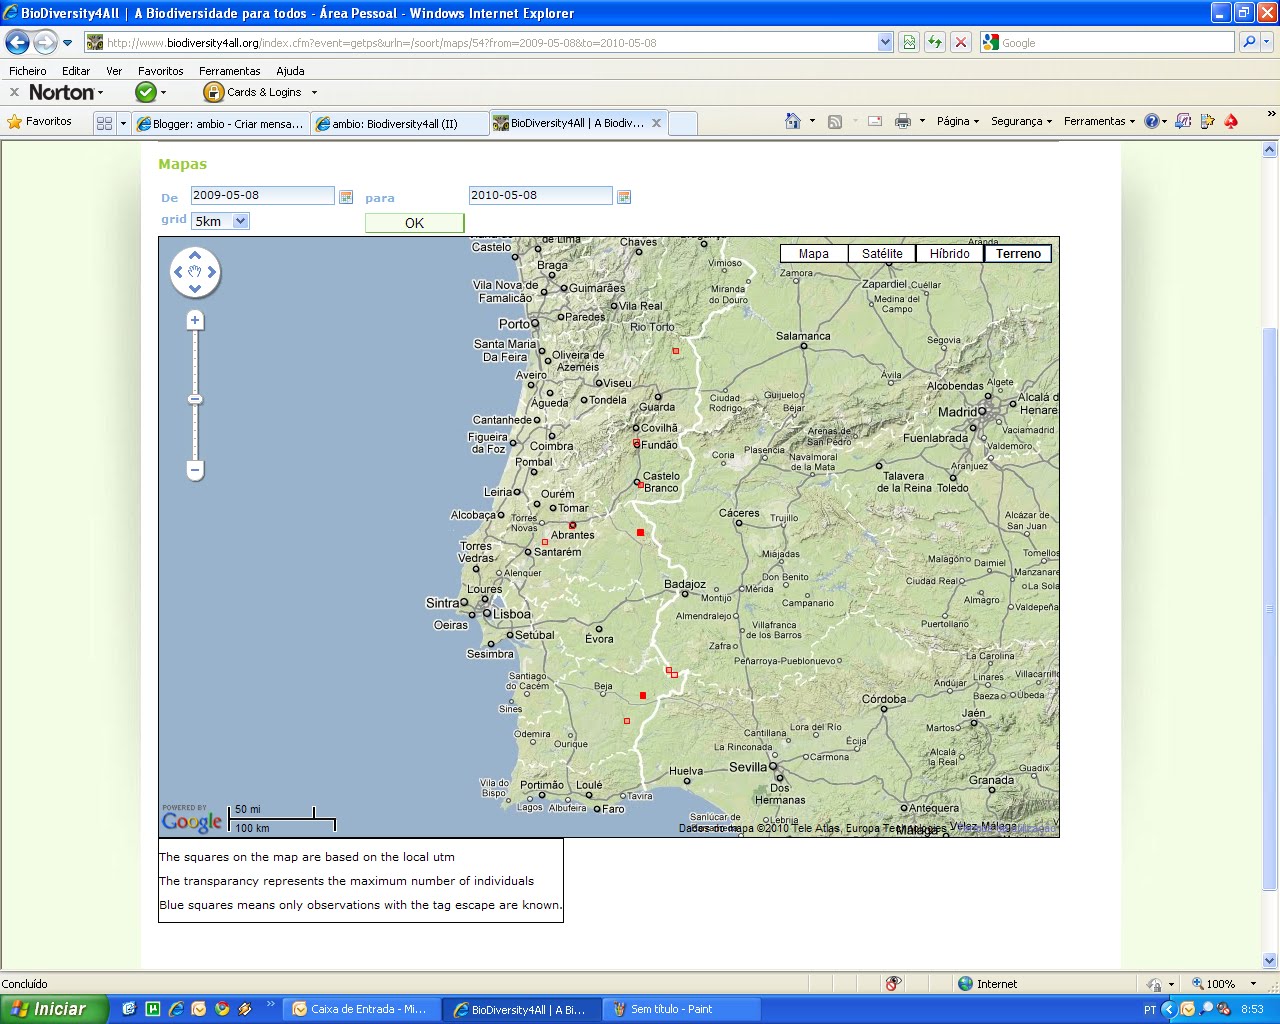Go to the Home page icon
The height and width of the screenshot is (1024, 1280).
click(793, 121)
